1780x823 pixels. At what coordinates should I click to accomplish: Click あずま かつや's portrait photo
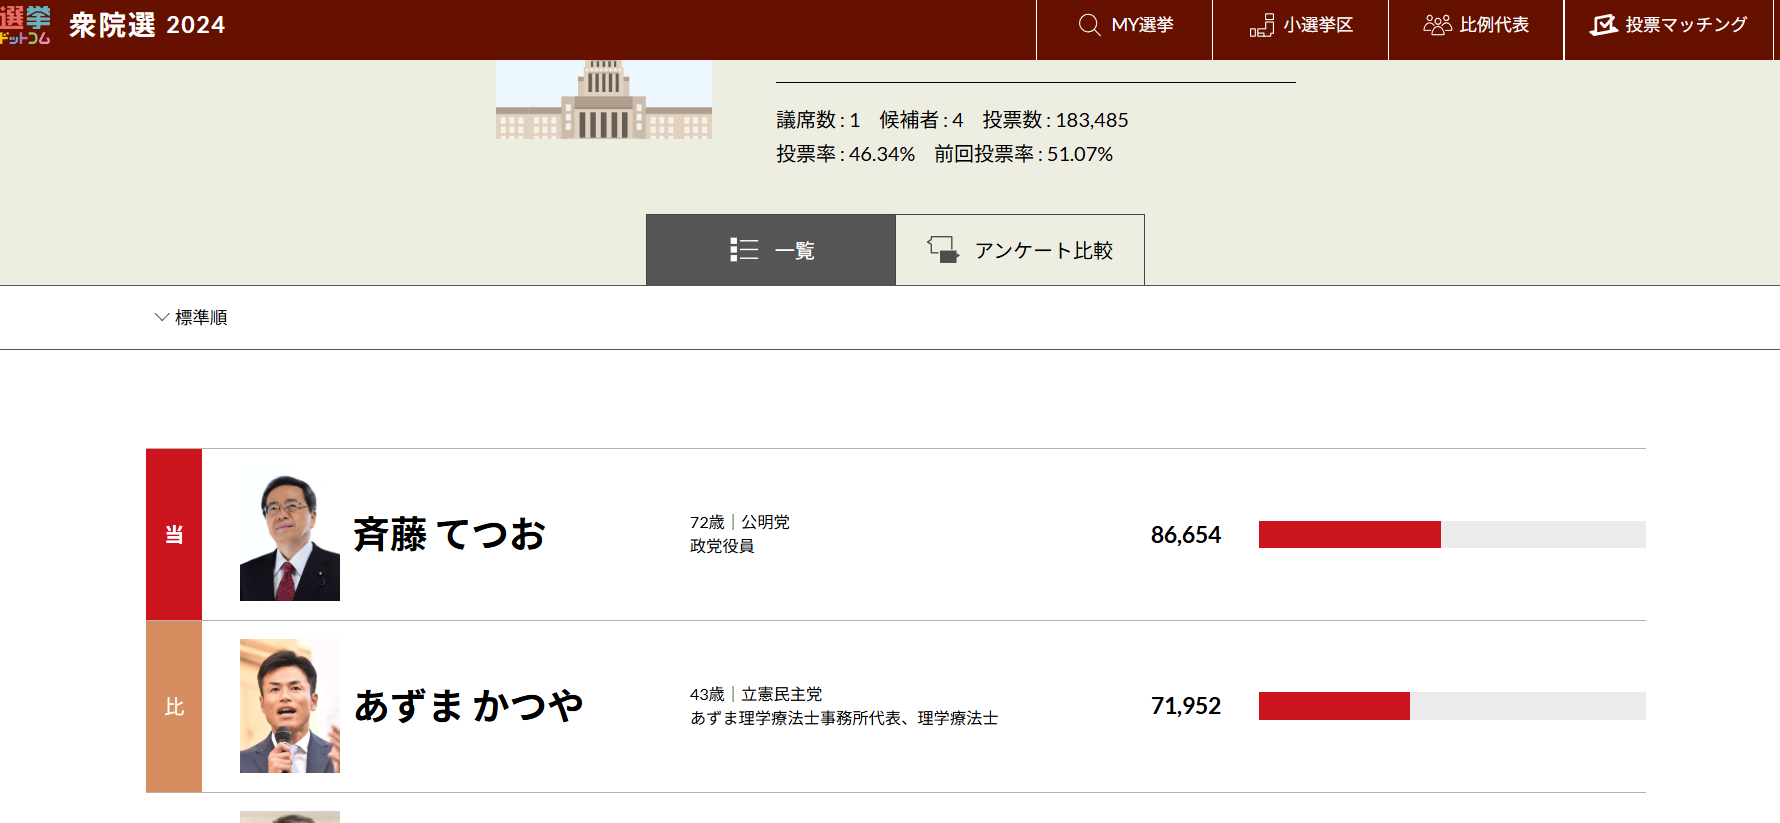coord(290,706)
